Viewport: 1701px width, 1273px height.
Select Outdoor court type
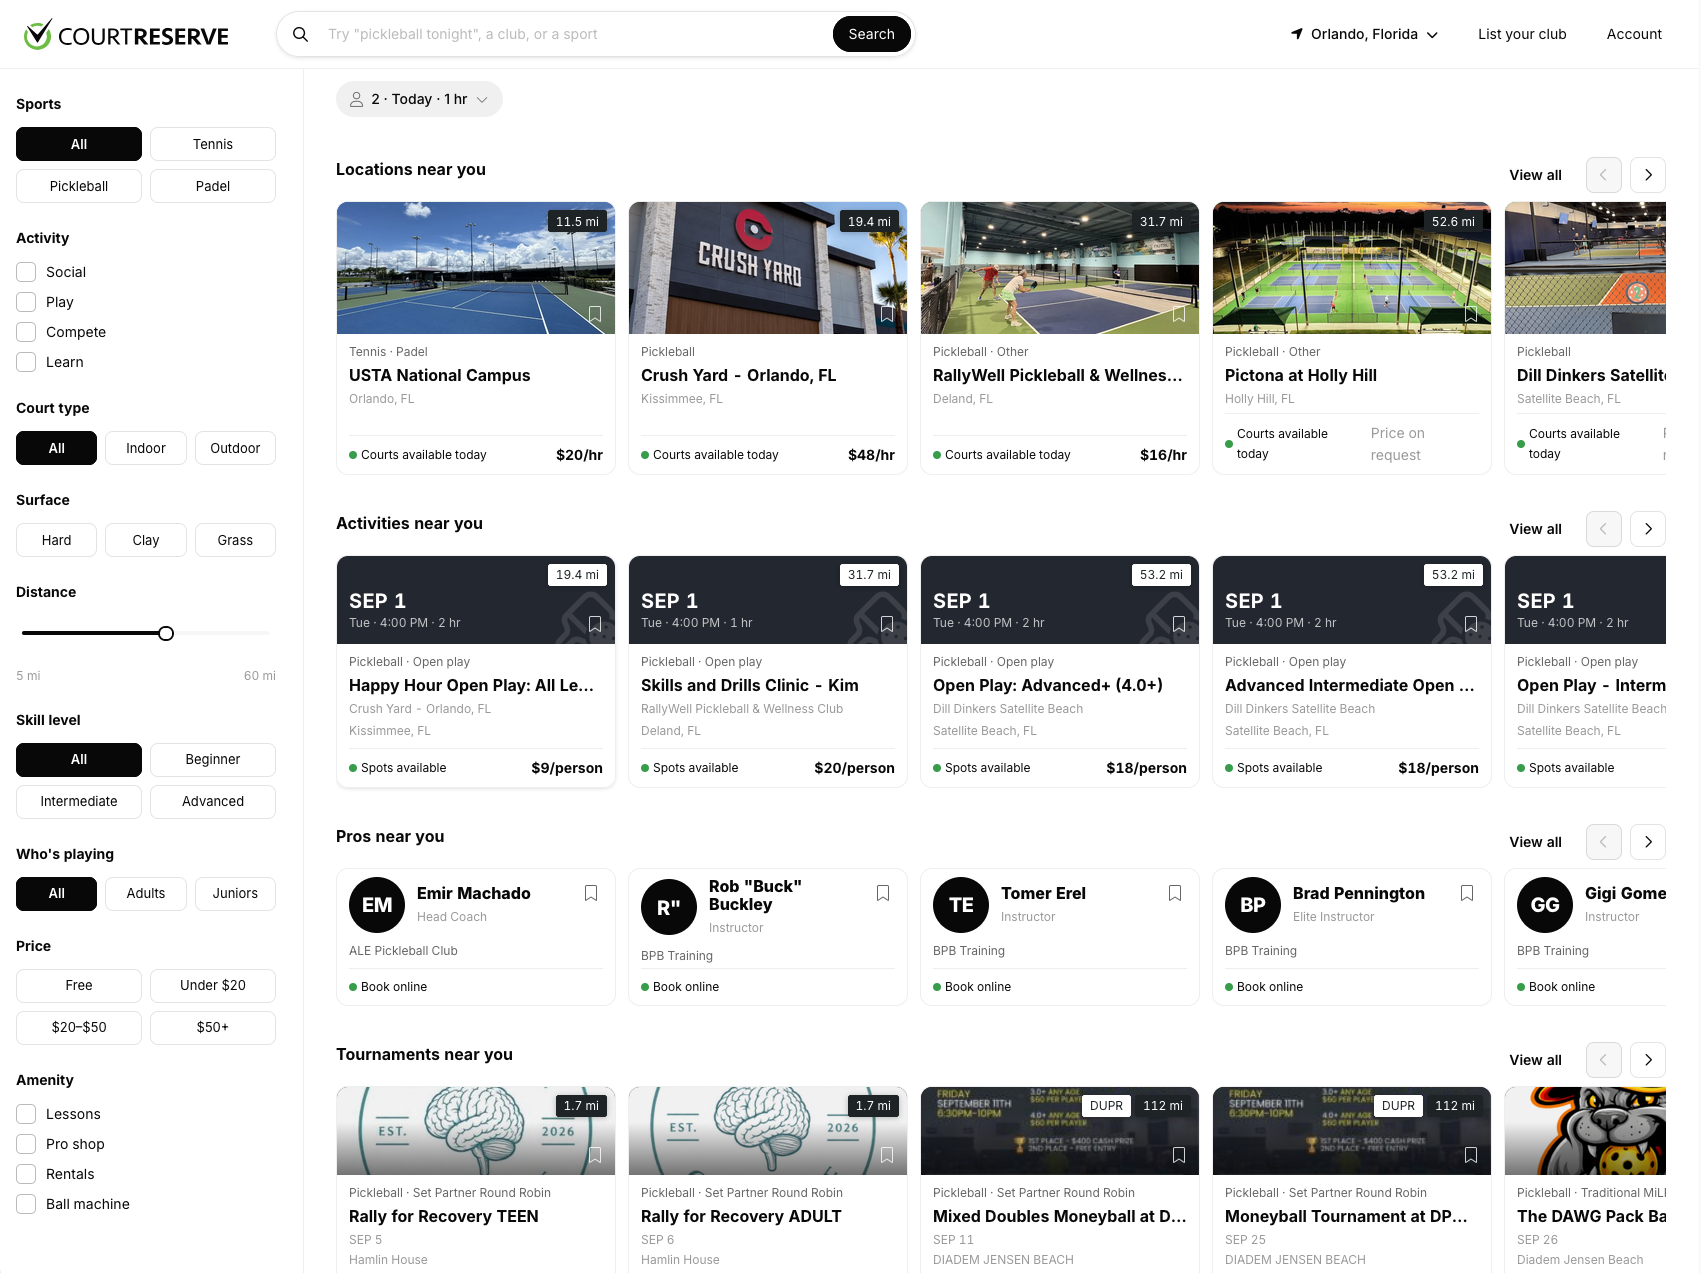pos(235,448)
